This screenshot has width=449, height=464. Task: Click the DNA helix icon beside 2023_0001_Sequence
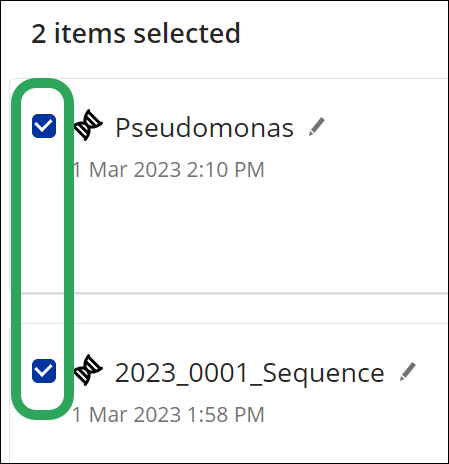[88, 370]
